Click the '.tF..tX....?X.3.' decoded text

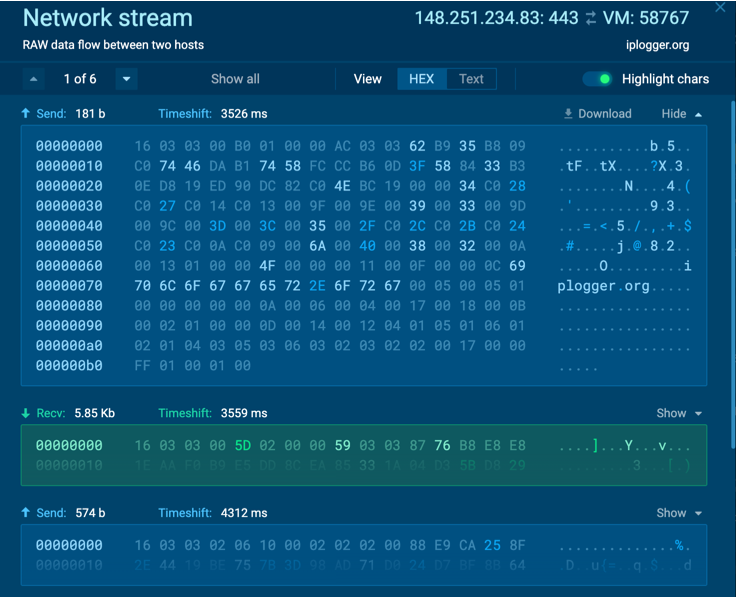point(624,166)
